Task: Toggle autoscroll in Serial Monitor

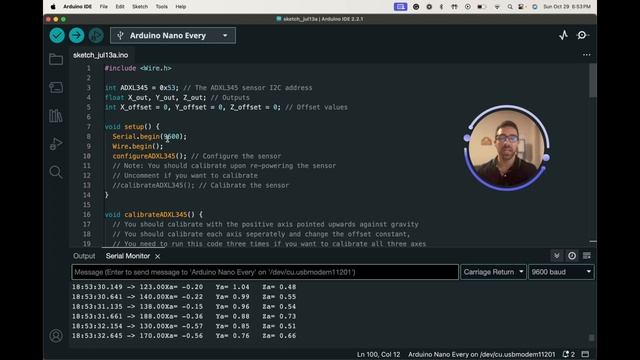Action: 556,256
